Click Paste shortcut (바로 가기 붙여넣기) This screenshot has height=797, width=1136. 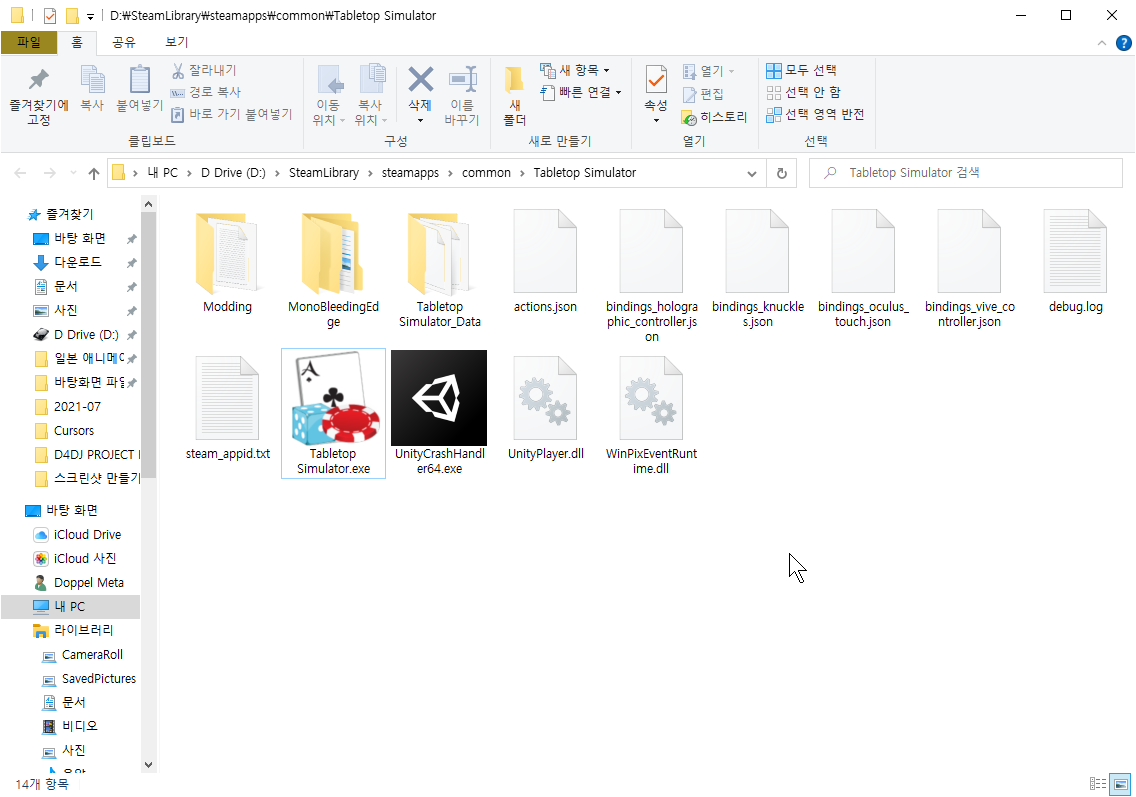tap(232, 114)
